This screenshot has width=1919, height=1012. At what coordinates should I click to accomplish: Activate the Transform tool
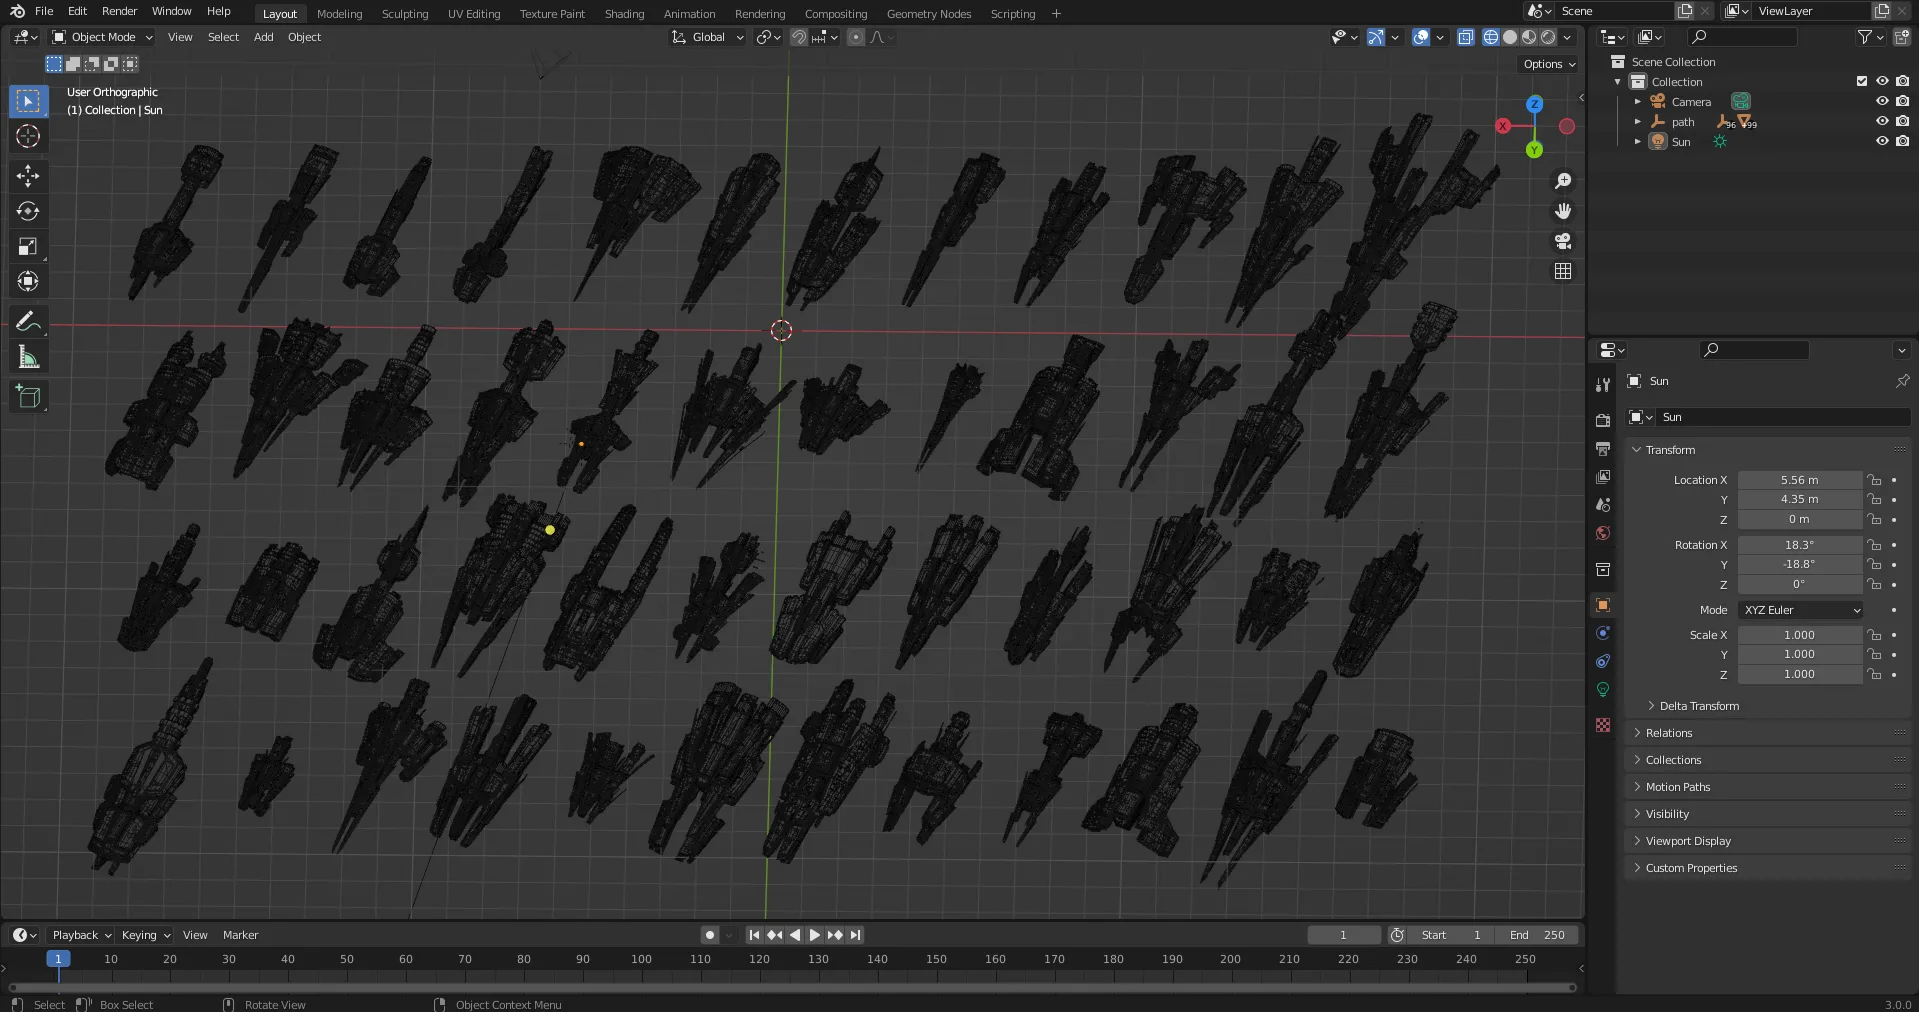(28, 281)
